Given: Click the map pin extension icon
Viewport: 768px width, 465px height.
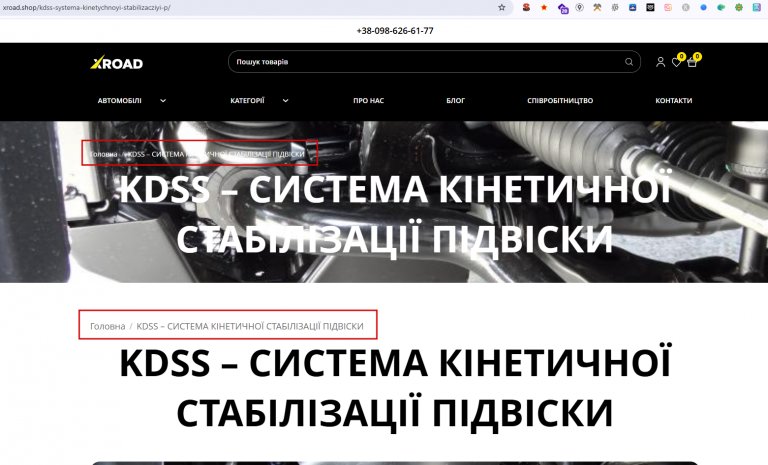Looking at the screenshot, I should click(579, 7).
